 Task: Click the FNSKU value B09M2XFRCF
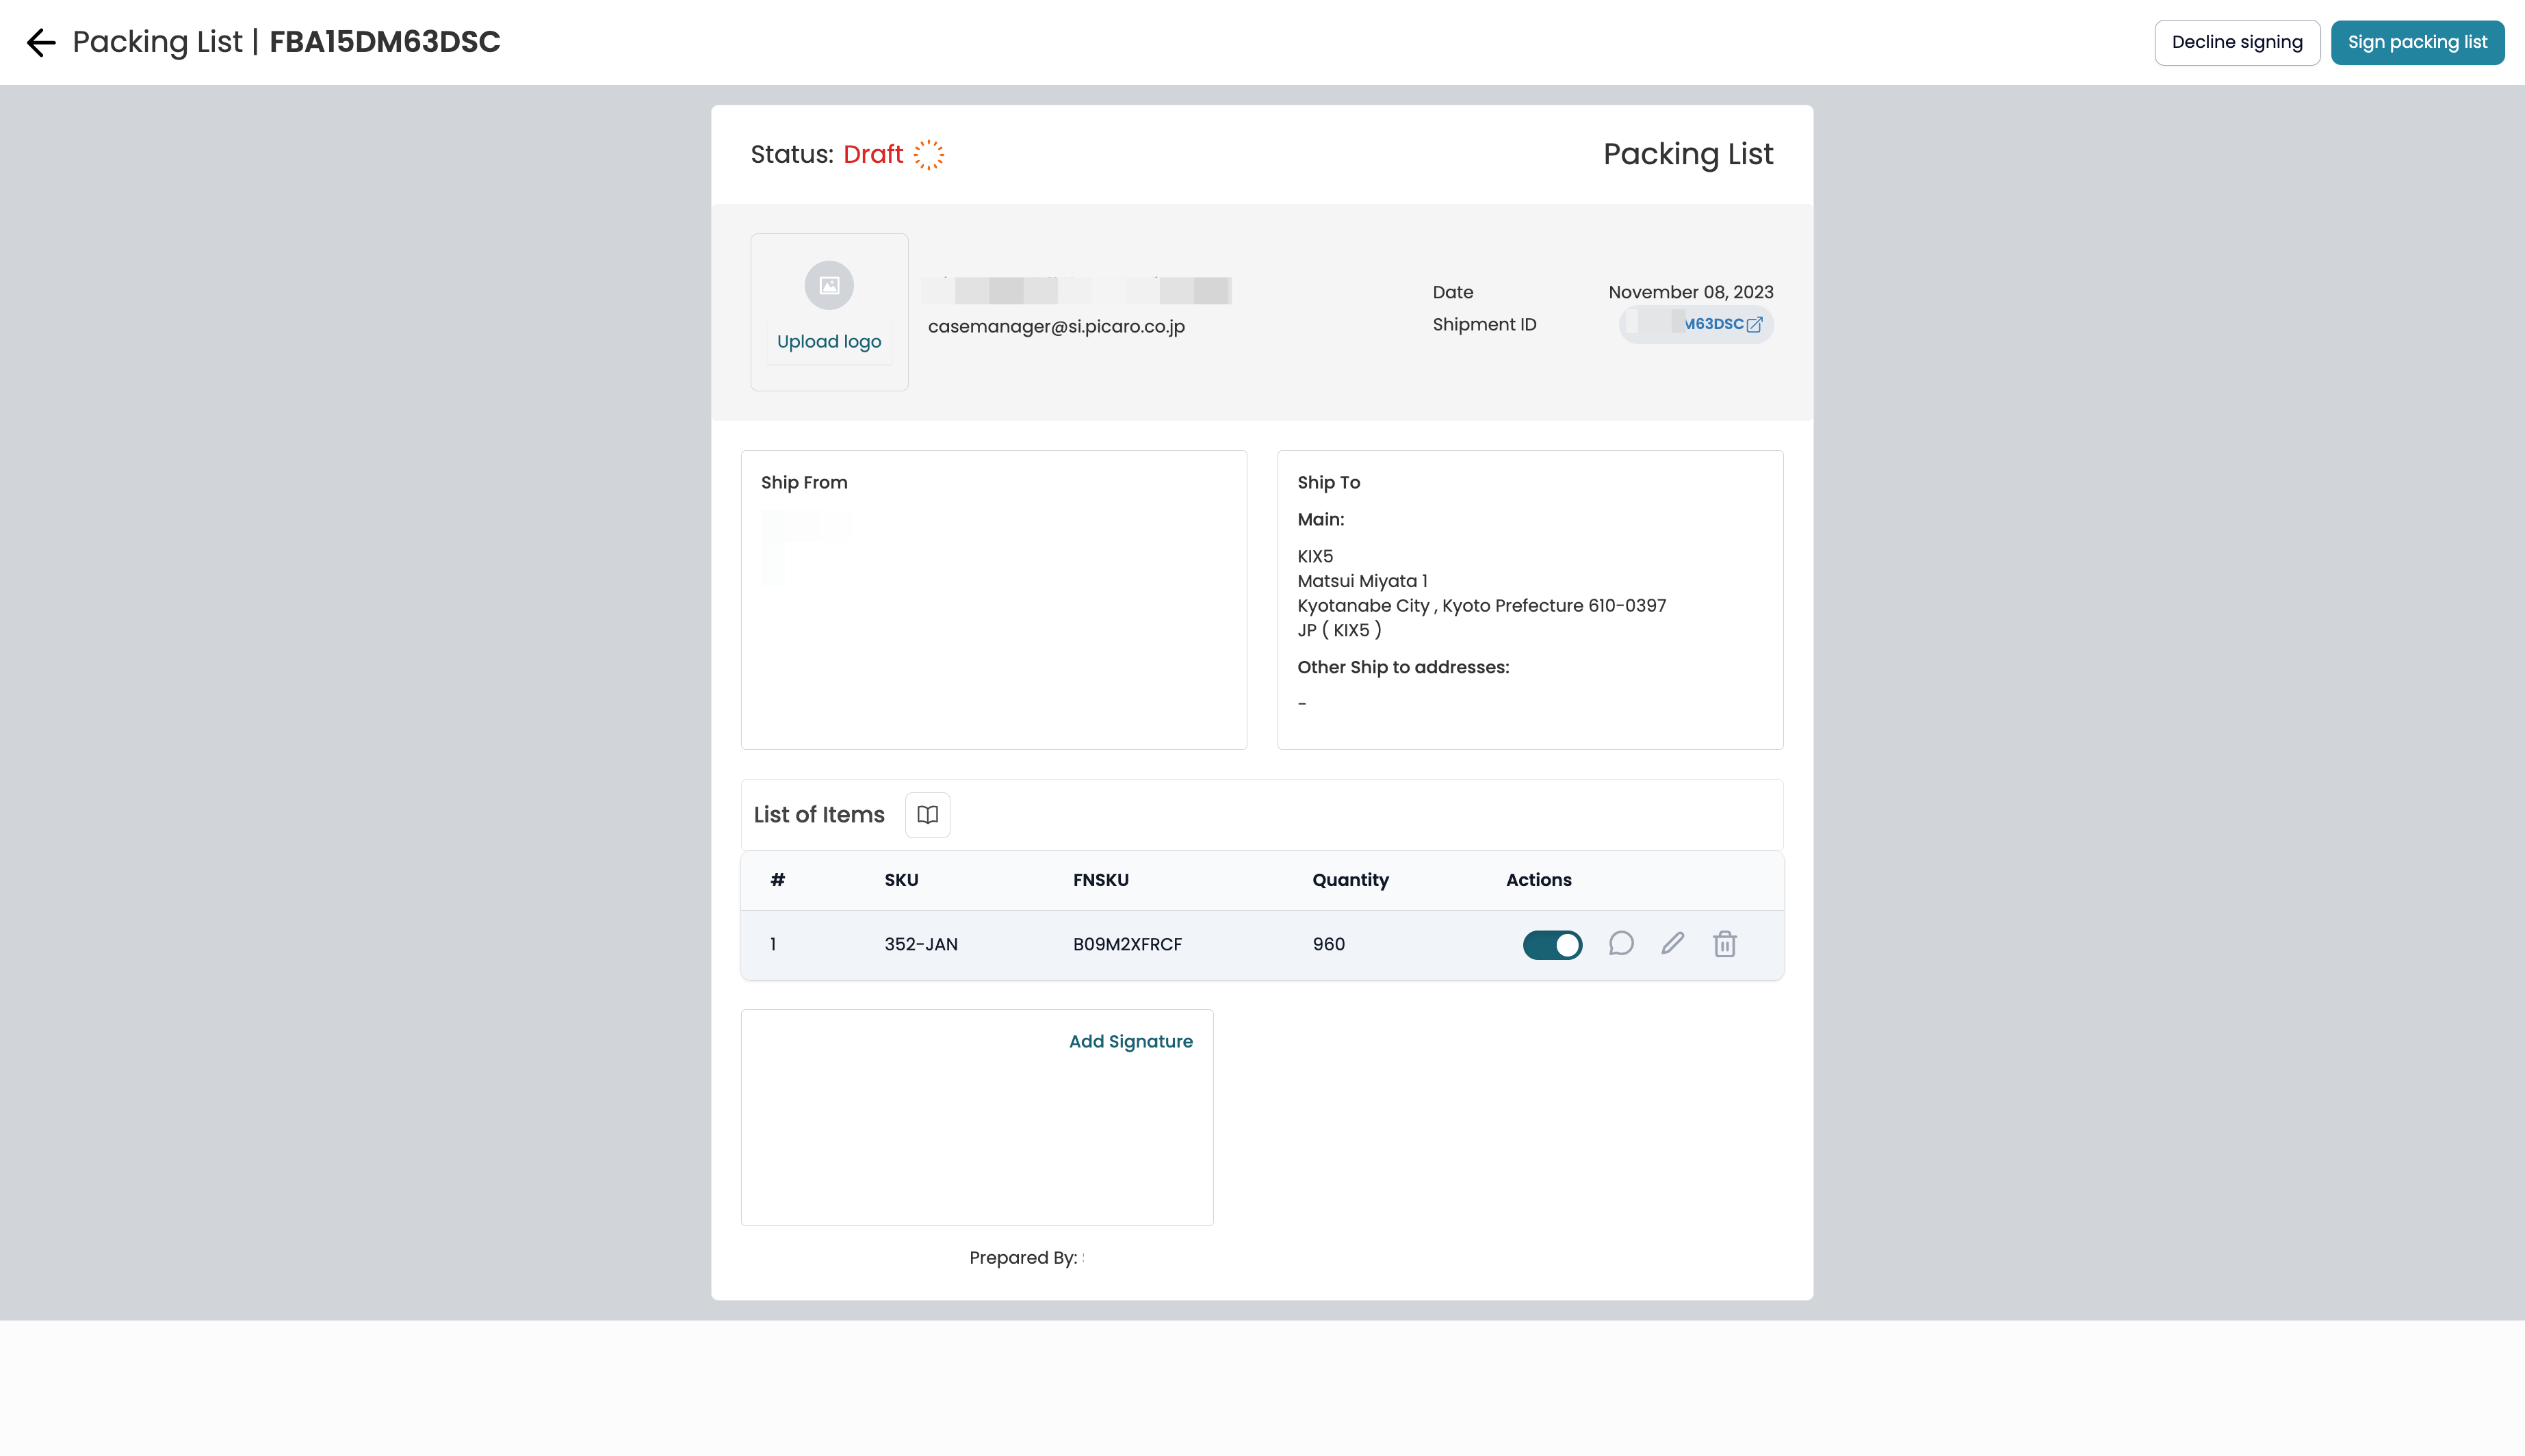tap(1127, 945)
